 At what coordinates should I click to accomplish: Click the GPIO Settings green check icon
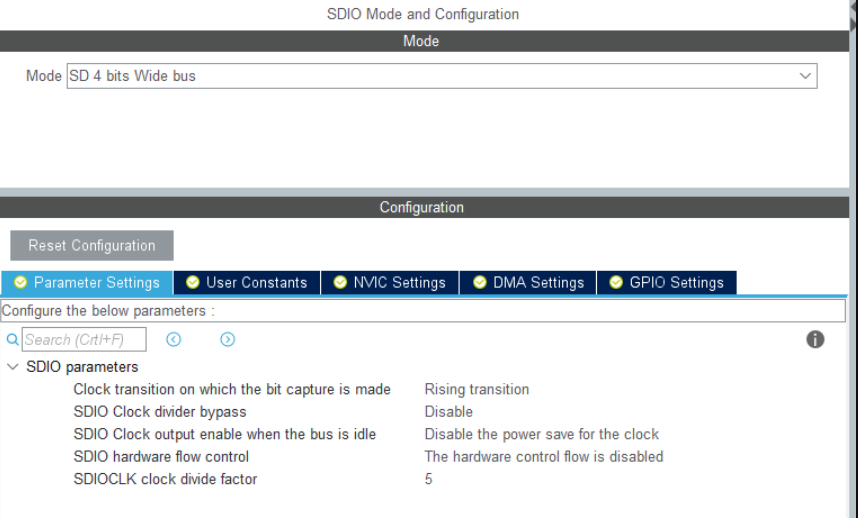(616, 283)
